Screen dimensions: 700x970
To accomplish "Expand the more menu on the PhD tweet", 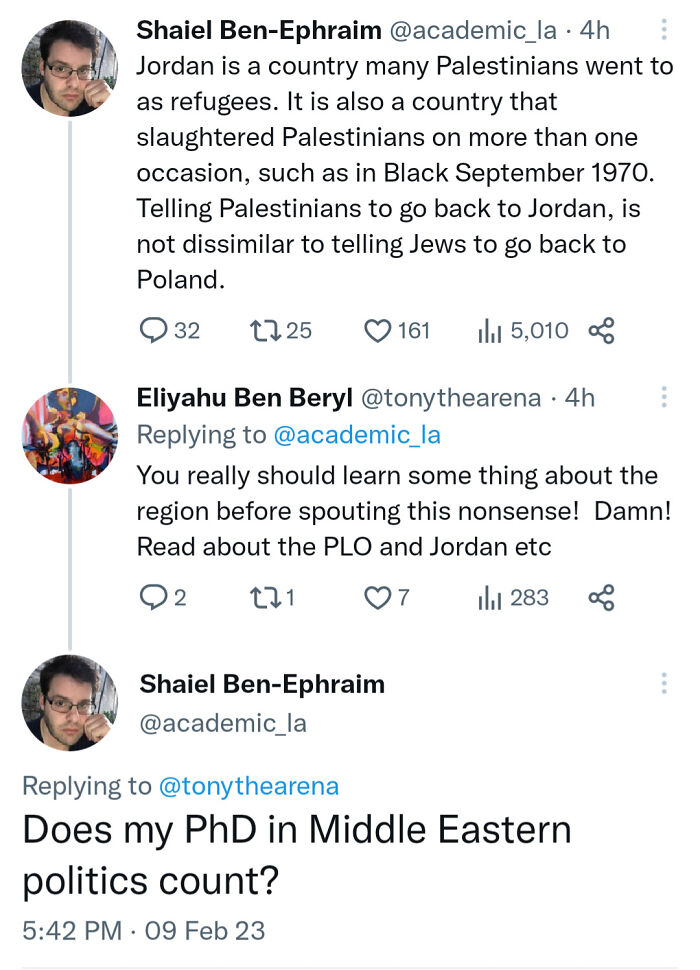I will tap(664, 684).
